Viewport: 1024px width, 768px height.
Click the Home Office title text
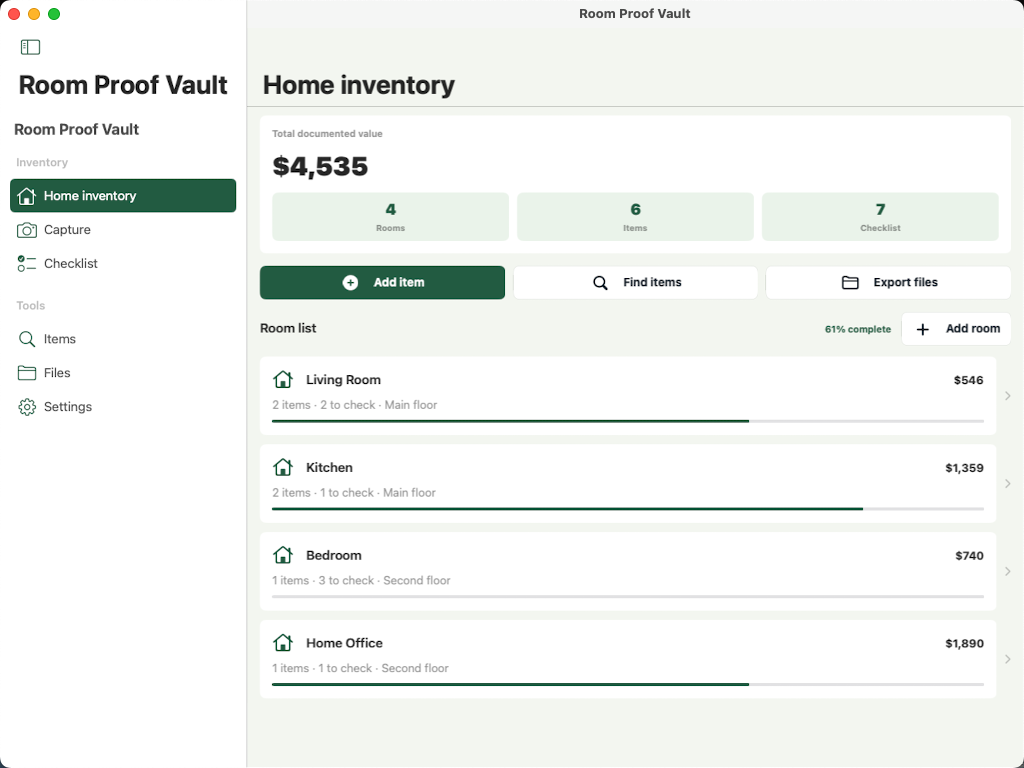344,643
